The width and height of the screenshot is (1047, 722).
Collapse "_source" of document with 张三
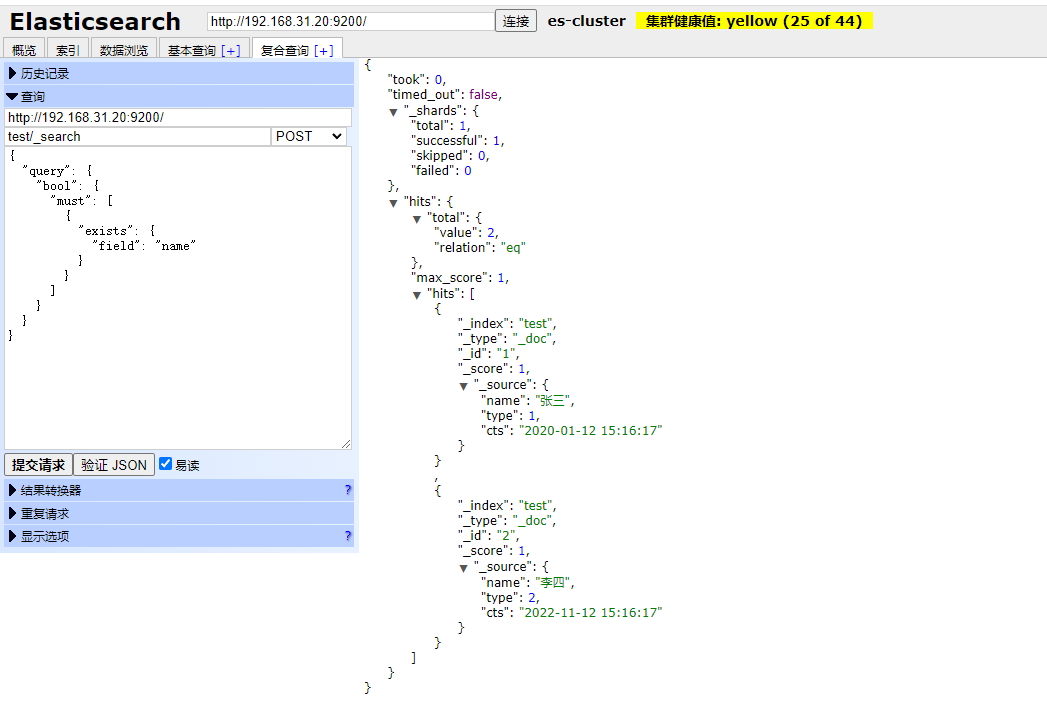(463, 385)
